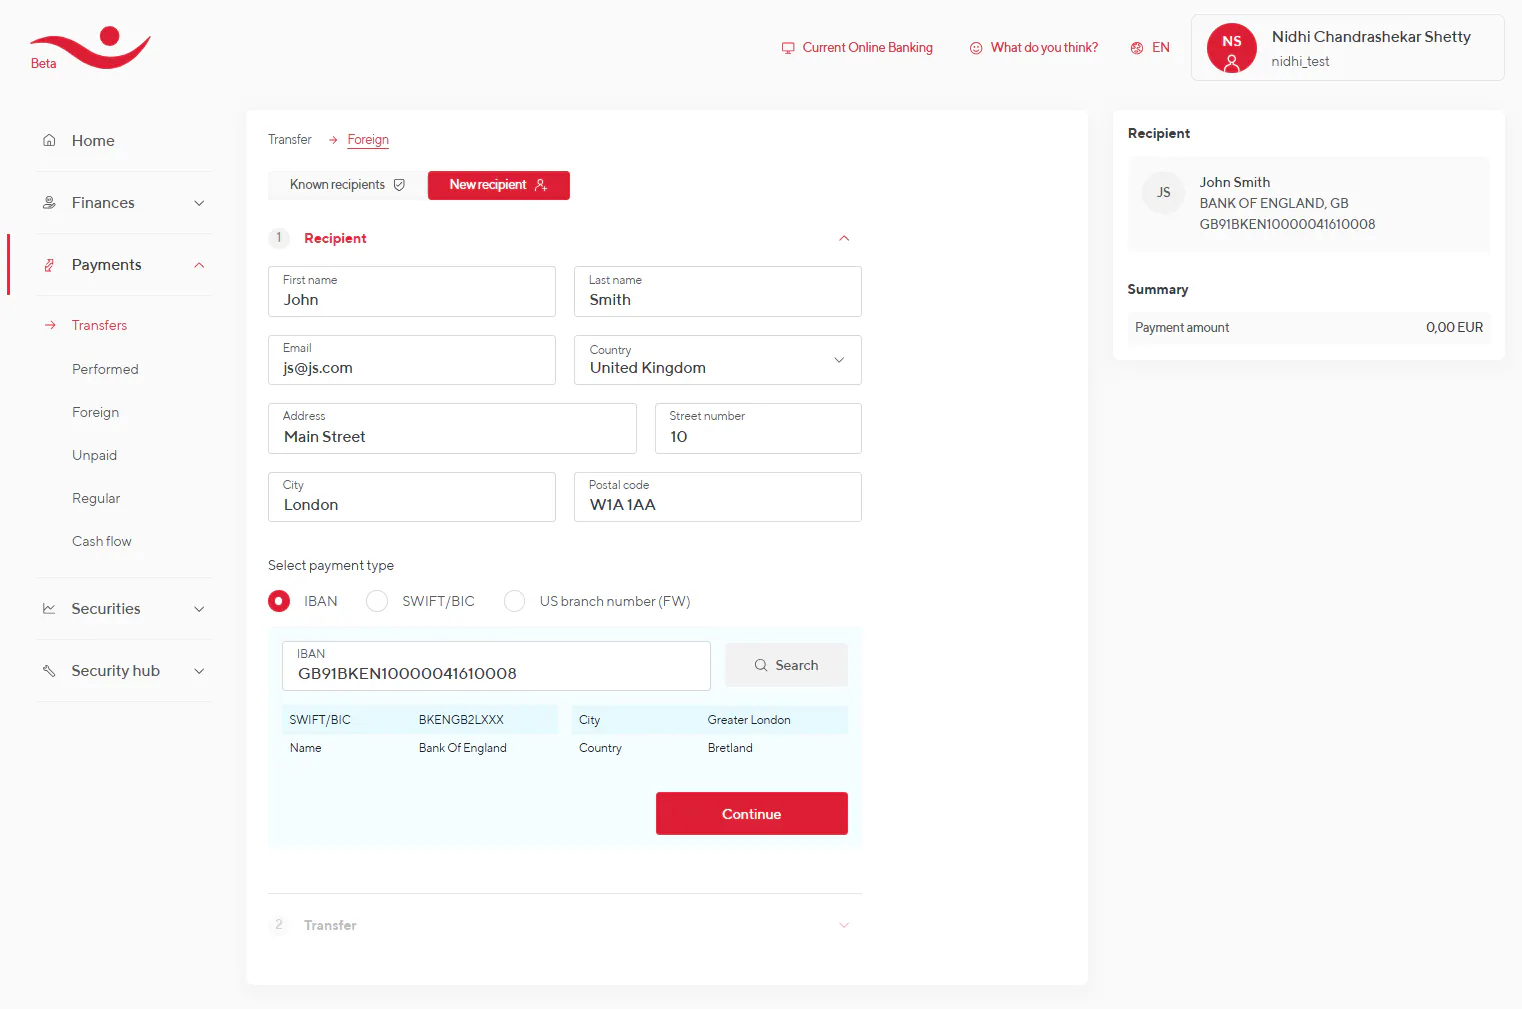Open Unpaid payments in sidebar
The width and height of the screenshot is (1522, 1009).
94,455
